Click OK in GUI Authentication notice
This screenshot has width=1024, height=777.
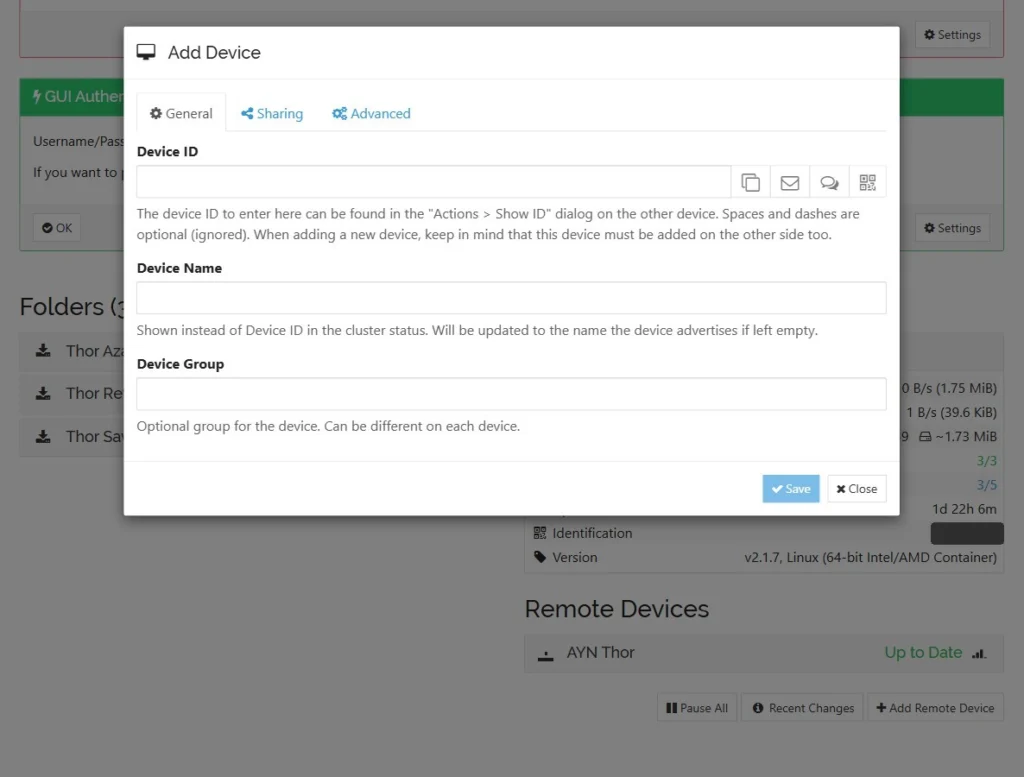pos(57,228)
